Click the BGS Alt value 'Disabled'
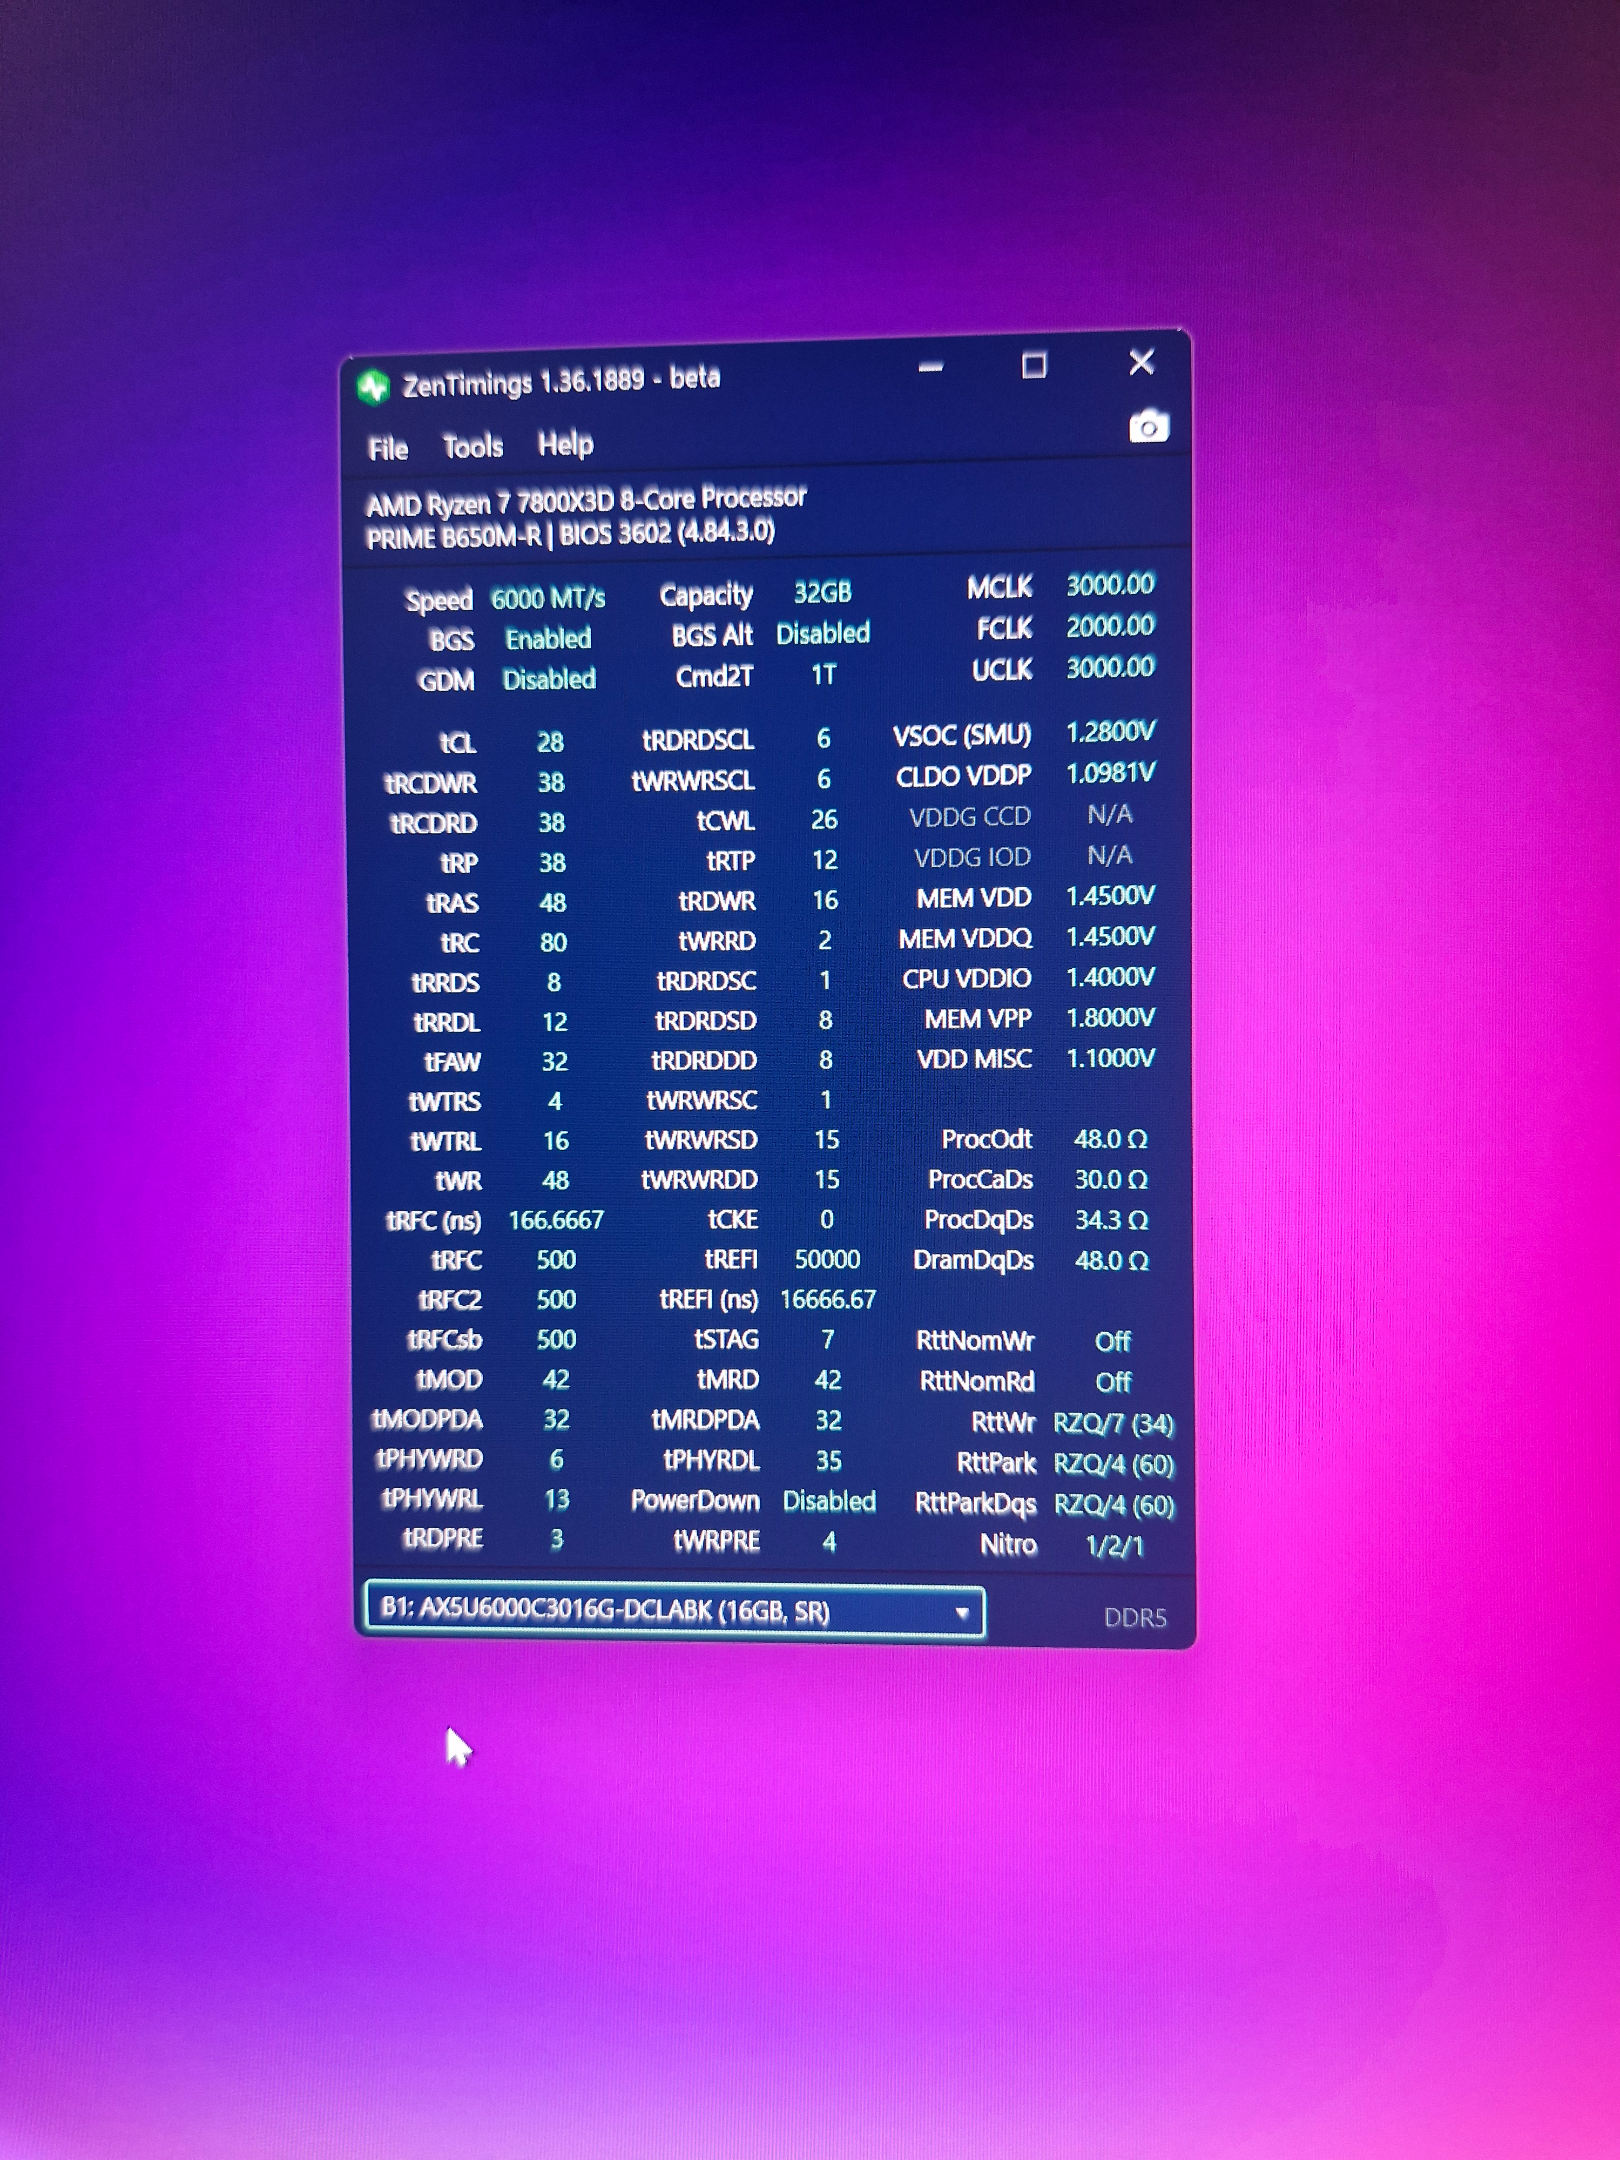Image resolution: width=1620 pixels, height=2160 pixels. coord(823,633)
